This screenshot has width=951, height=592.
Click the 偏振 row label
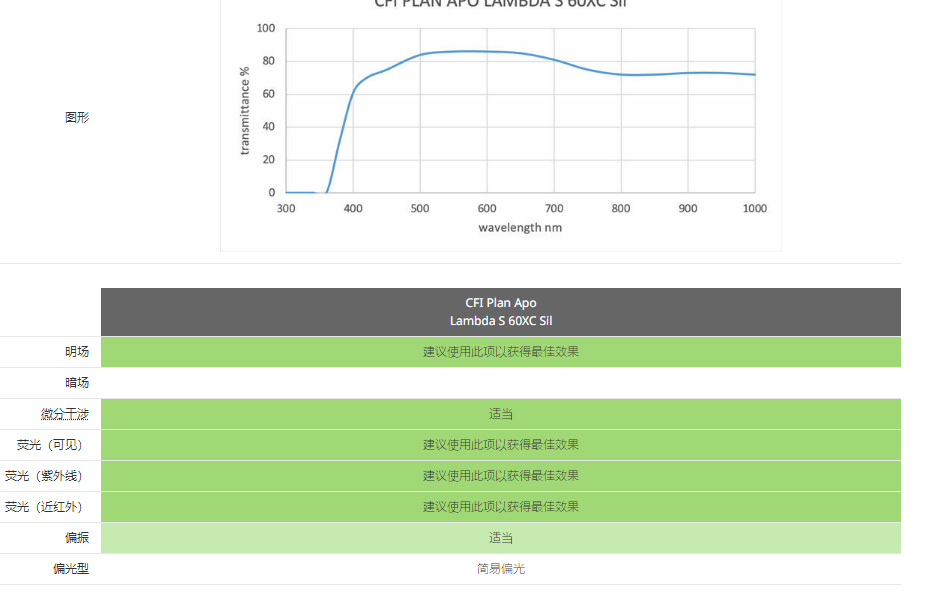[x=77, y=538]
